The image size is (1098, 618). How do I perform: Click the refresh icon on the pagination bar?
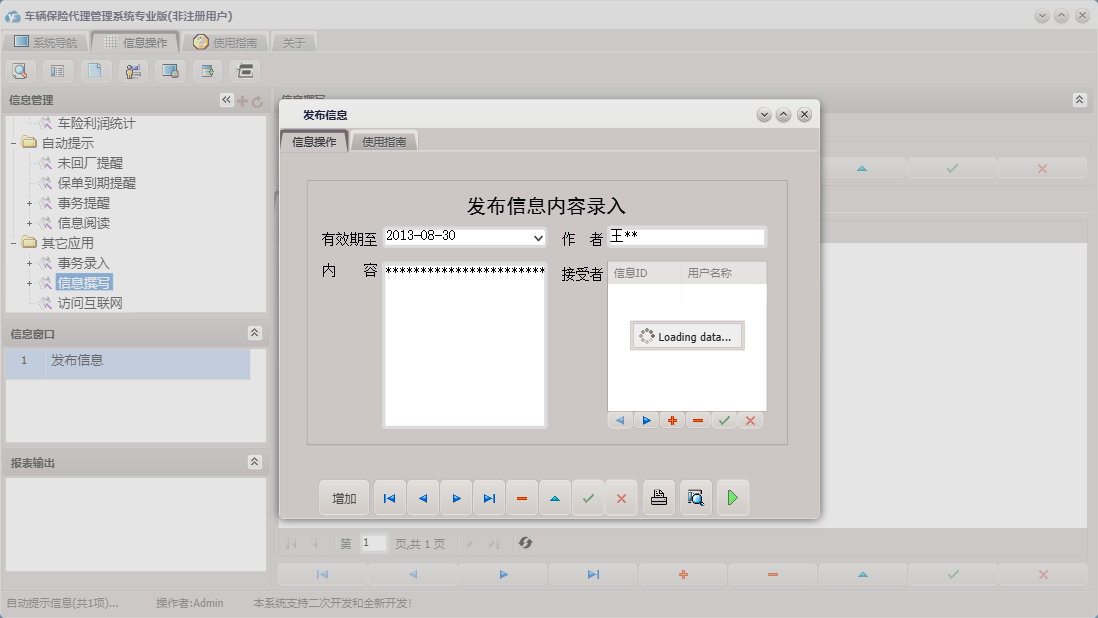click(525, 543)
